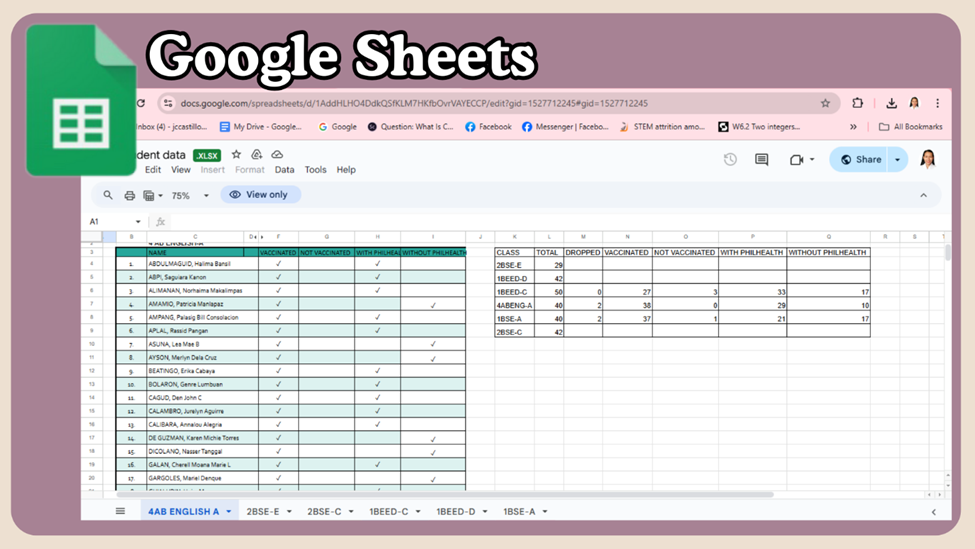Screen dimensions: 975x549
Task: Open the 4AB ENGLISH A sheet tab menu arrow
Action: 229,512
